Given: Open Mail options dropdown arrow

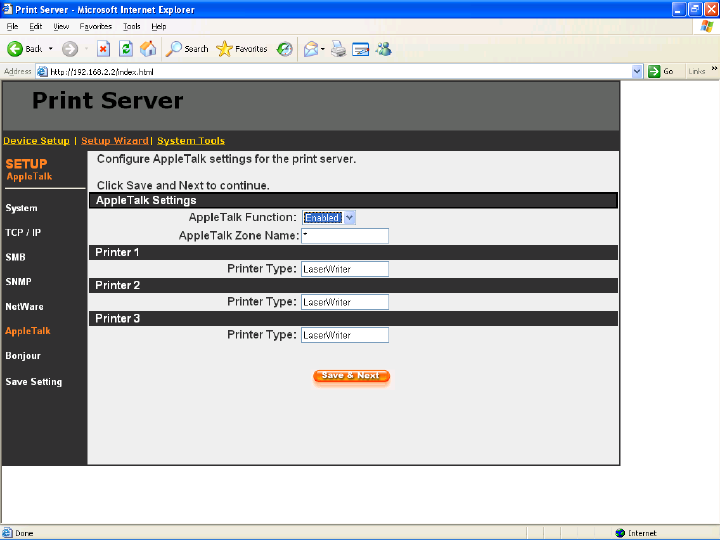Looking at the screenshot, I should click(x=323, y=49).
